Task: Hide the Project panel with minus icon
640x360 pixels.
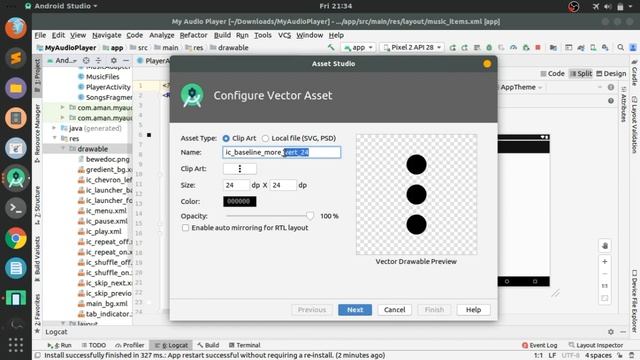Action: [x=126, y=60]
